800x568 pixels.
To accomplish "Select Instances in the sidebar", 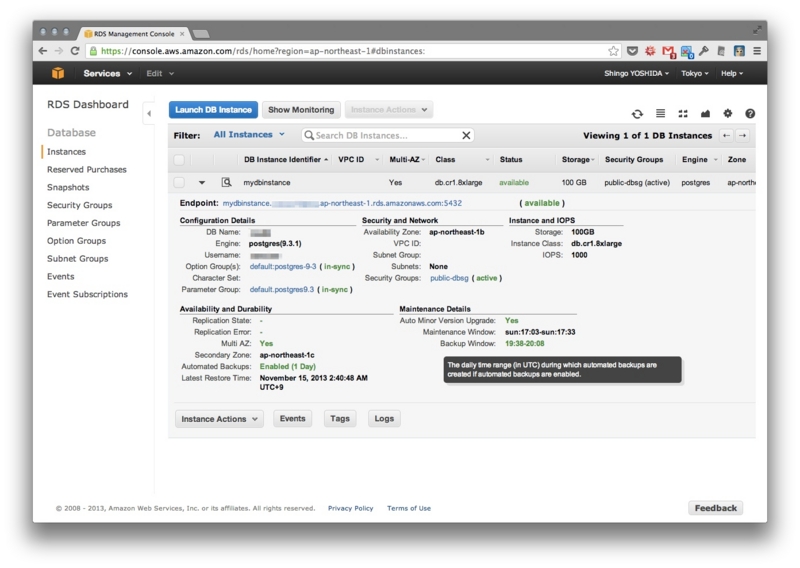I will tap(66, 152).
